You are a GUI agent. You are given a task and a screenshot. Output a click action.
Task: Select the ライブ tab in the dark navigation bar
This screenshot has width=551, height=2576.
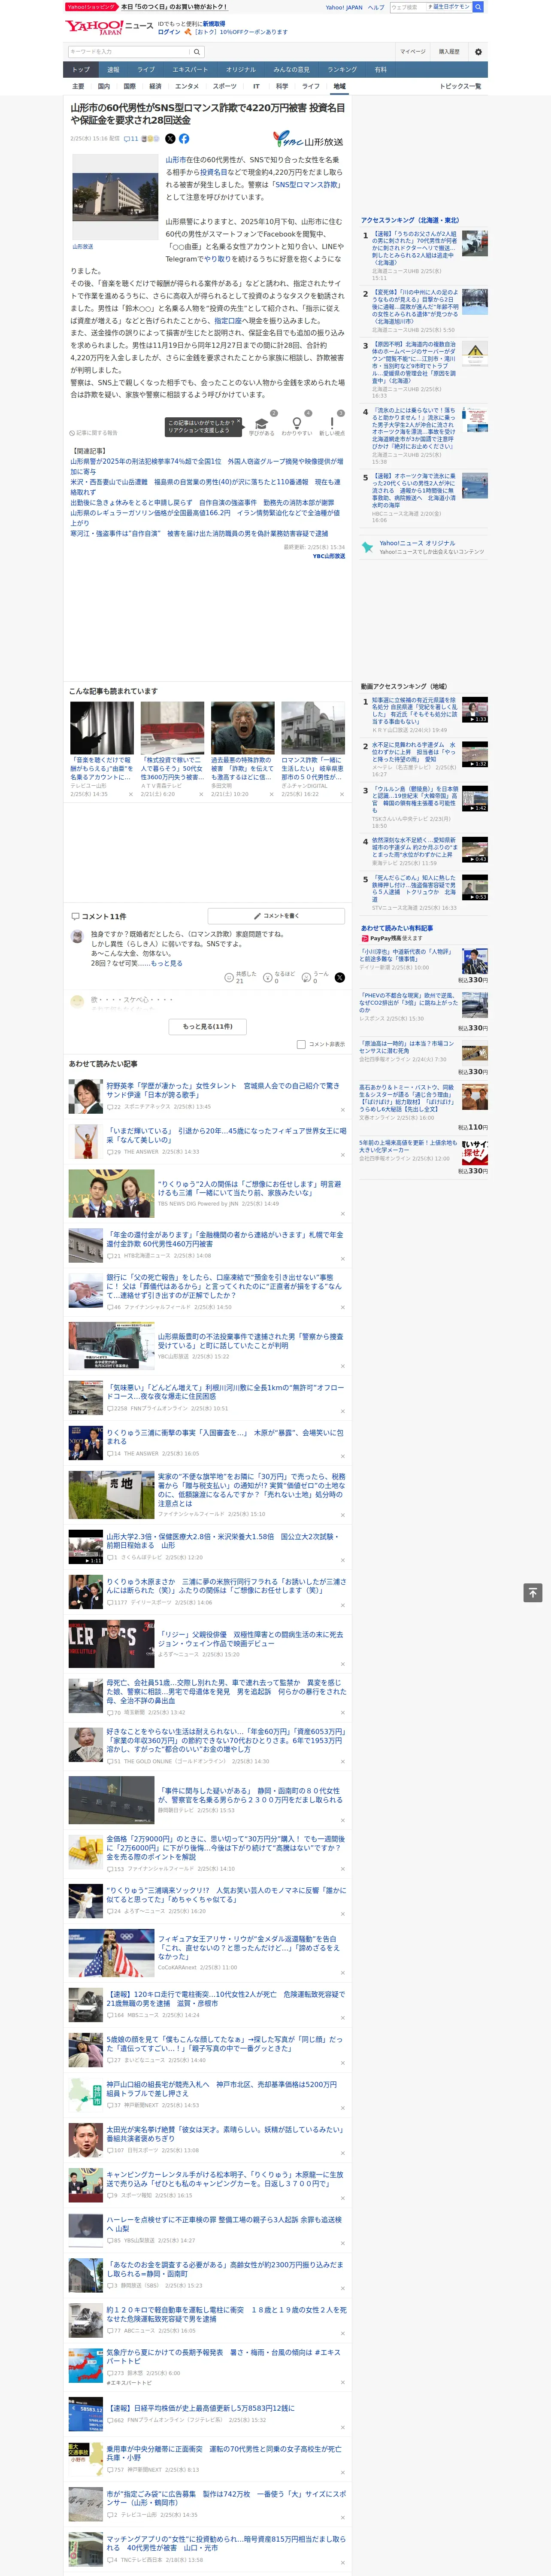(x=146, y=70)
